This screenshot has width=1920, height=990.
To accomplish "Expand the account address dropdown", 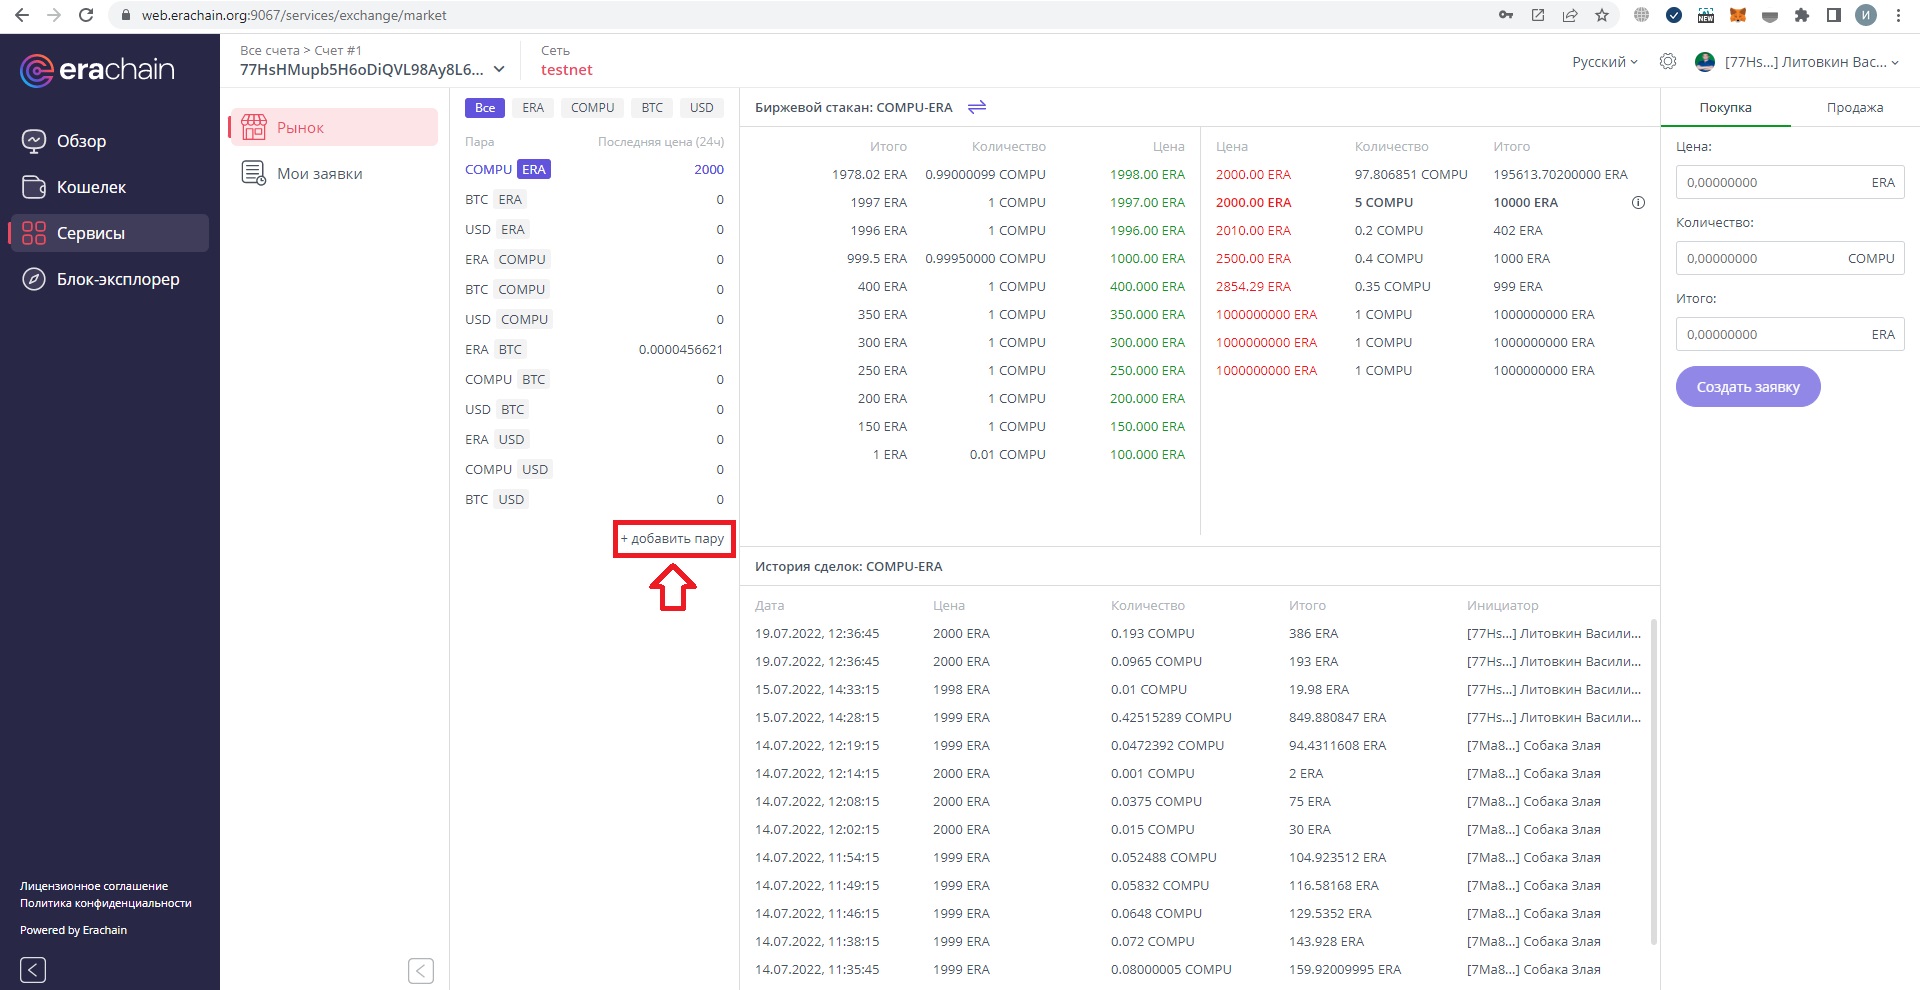I will pyautogui.click(x=499, y=70).
